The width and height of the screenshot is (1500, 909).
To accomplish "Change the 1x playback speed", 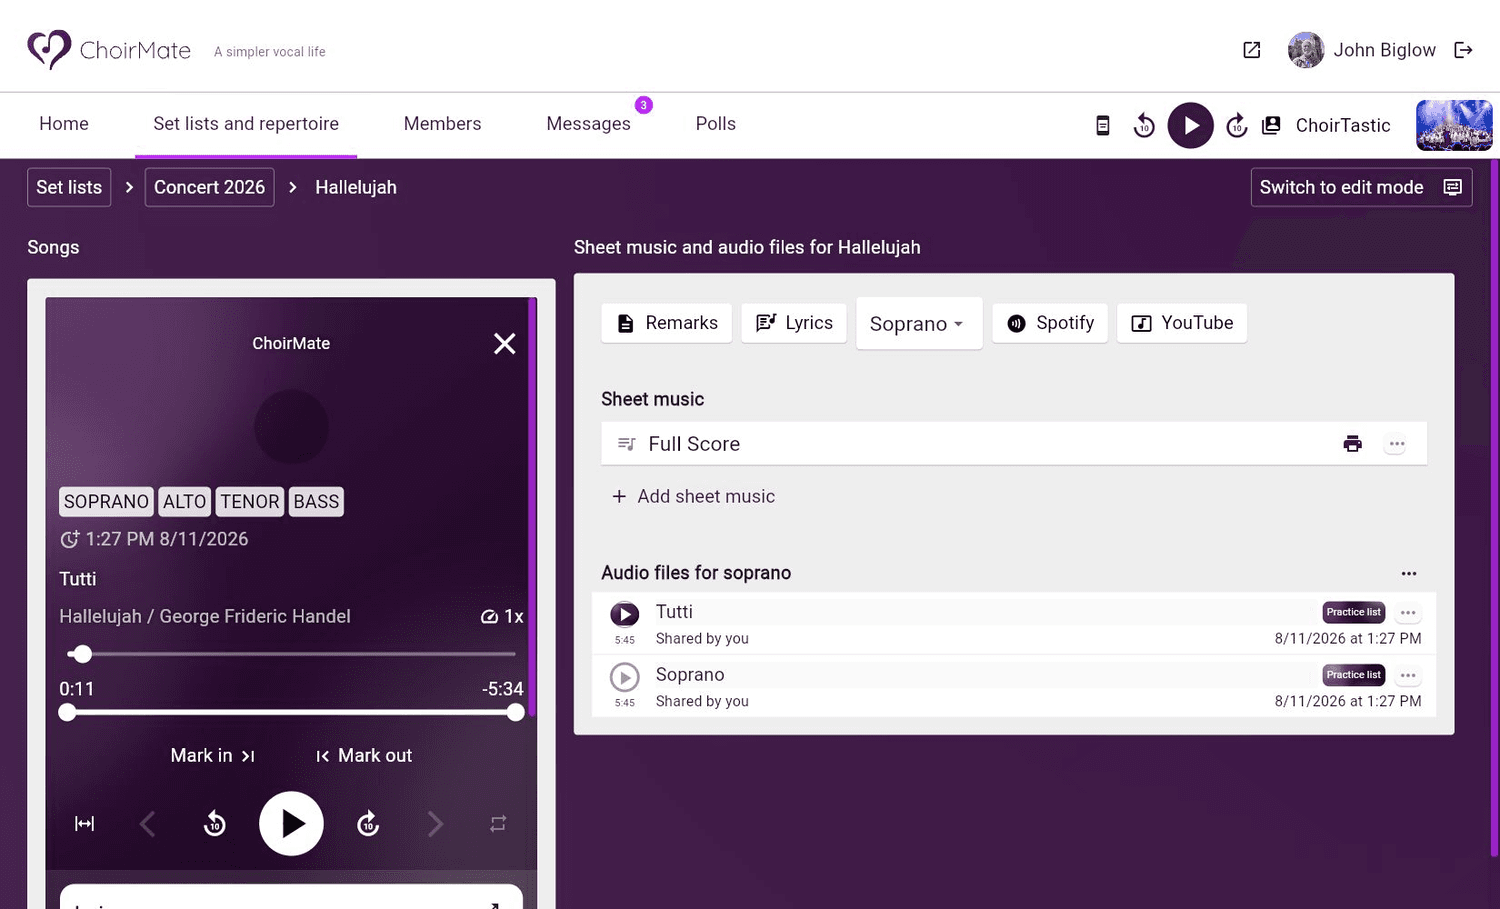I will point(502,616).
